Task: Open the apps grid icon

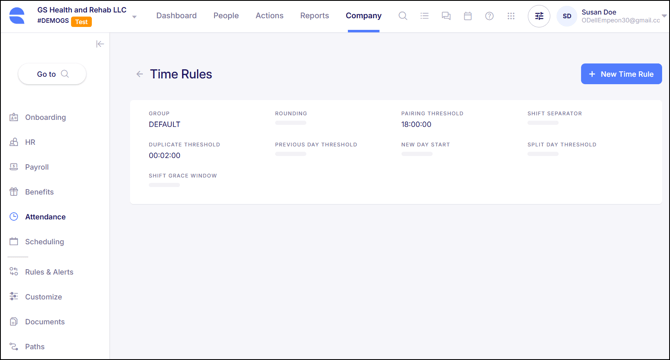Action: (x=511, y=16)
